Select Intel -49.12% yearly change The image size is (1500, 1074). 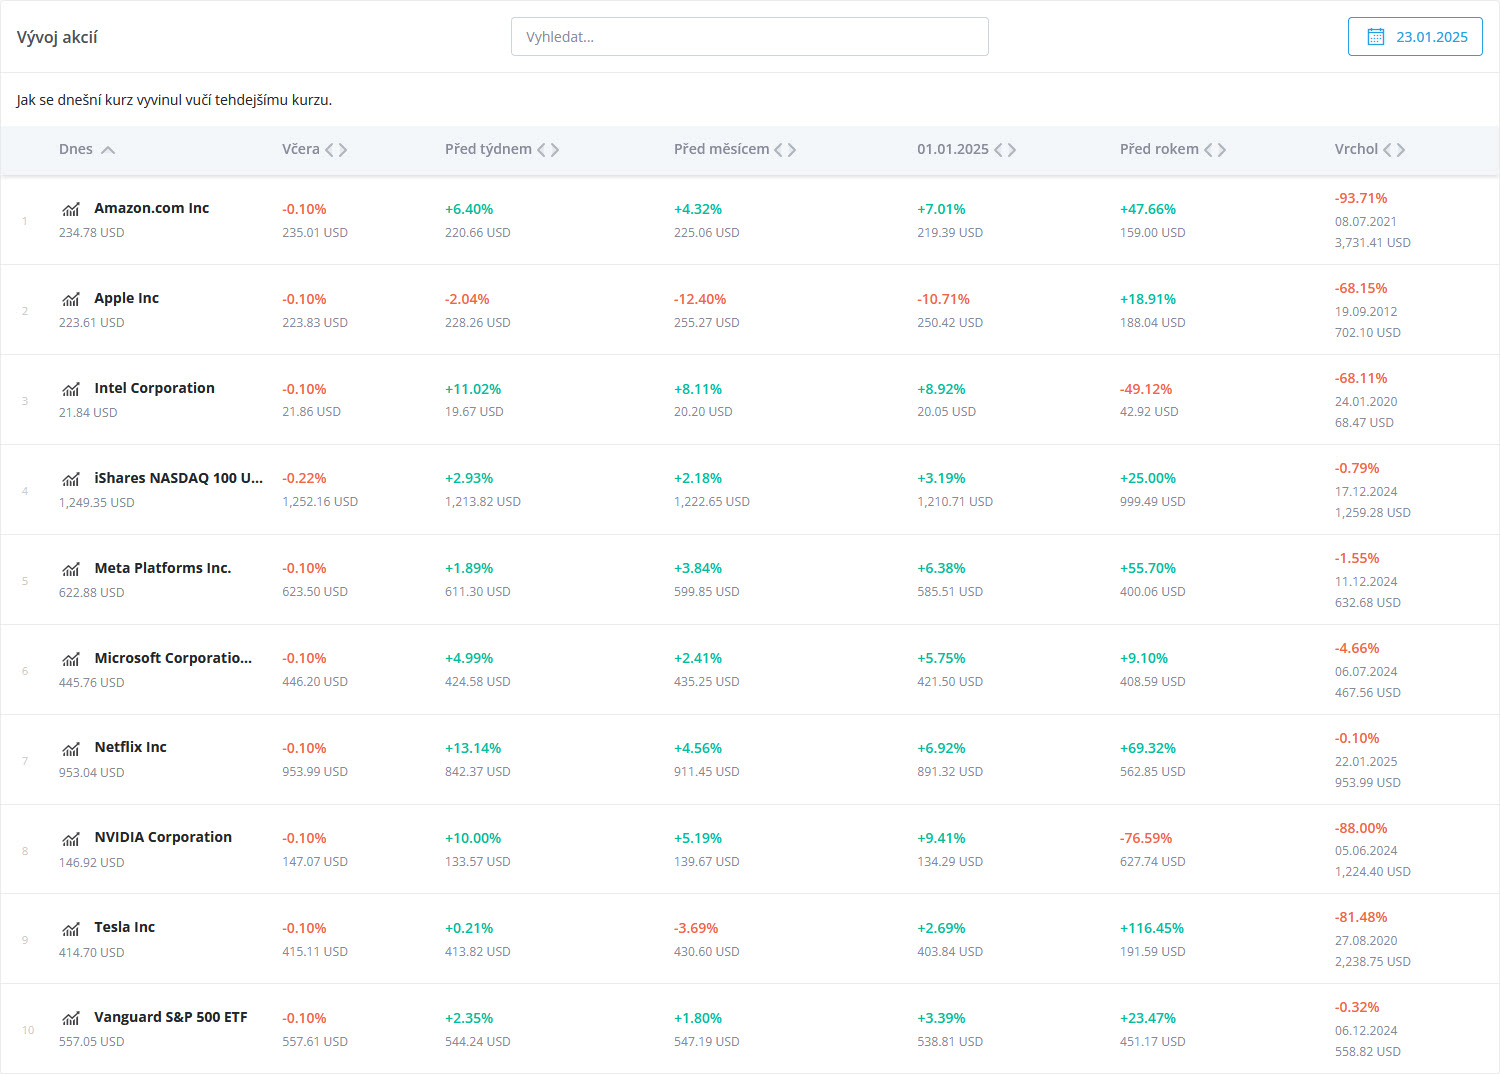click(1146, 389)
